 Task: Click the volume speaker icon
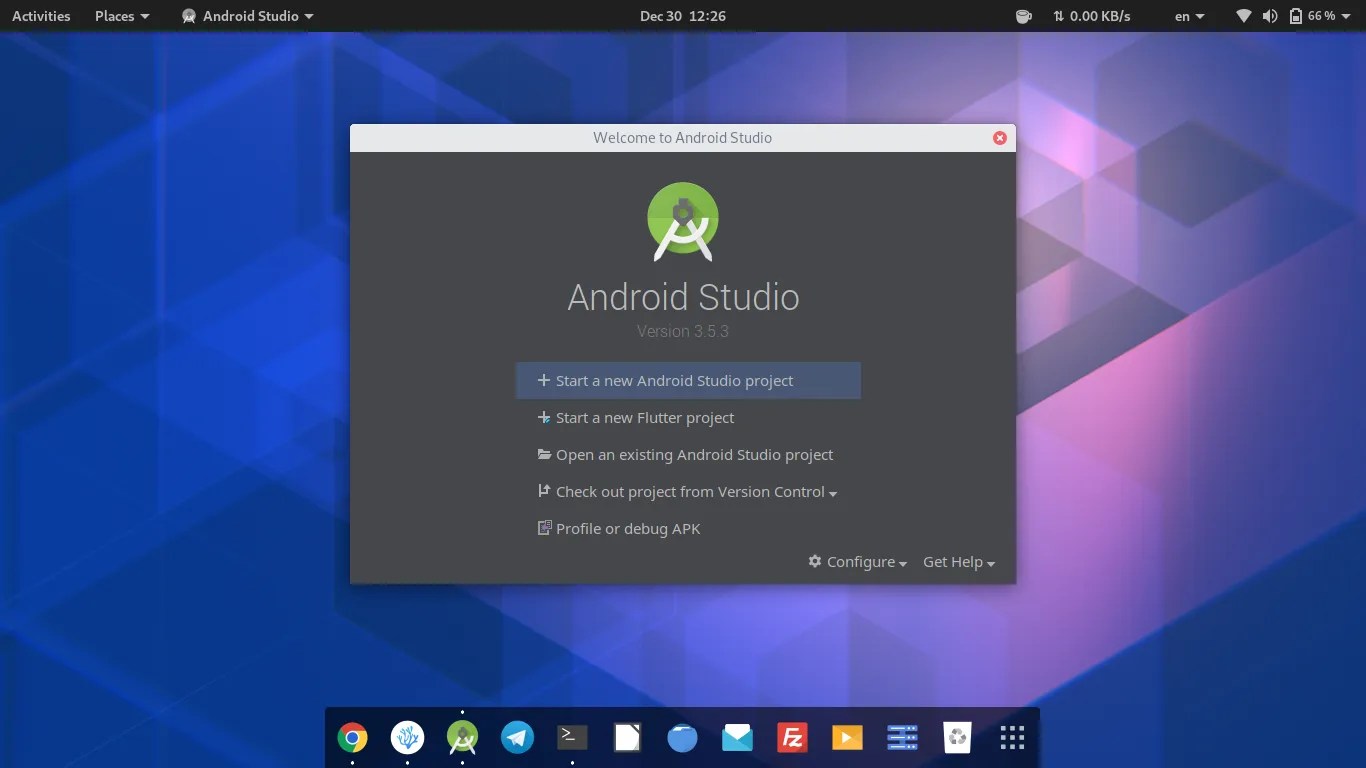click(x=1270, y=16)
